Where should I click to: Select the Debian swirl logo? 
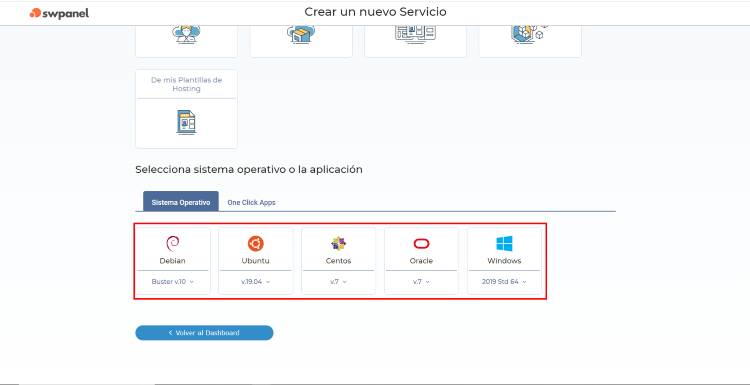pyautogui.click(x=173, y=244)
